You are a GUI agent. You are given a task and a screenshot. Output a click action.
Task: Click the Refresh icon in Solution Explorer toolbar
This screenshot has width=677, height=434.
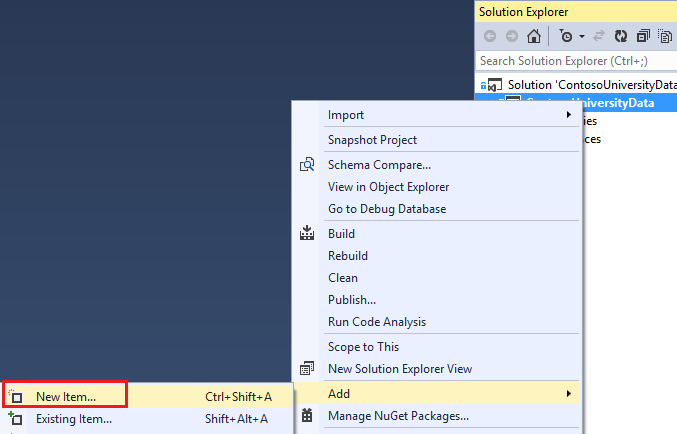point(620,37)
